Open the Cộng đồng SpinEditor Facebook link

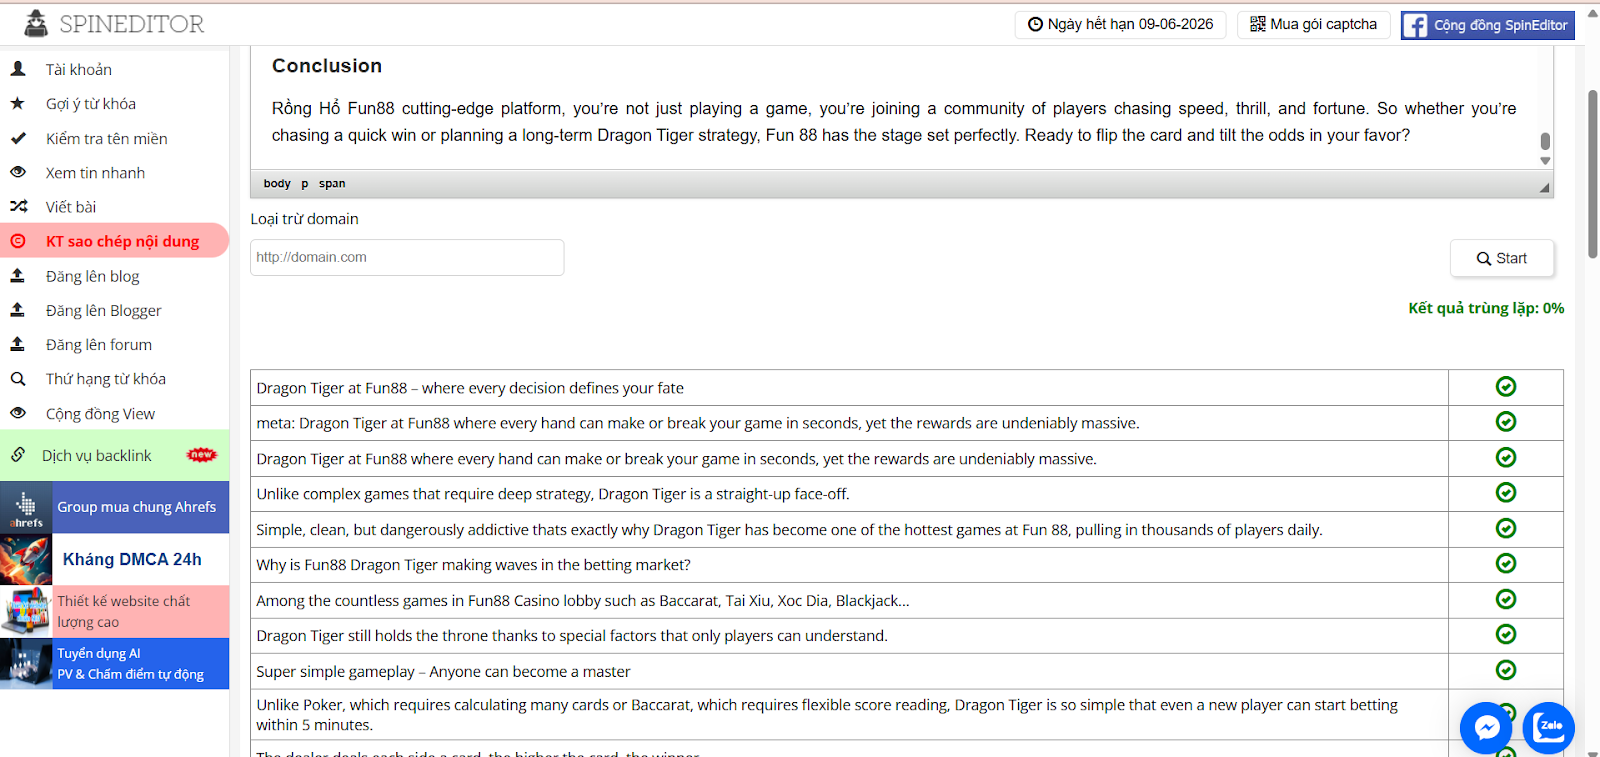1487,25
